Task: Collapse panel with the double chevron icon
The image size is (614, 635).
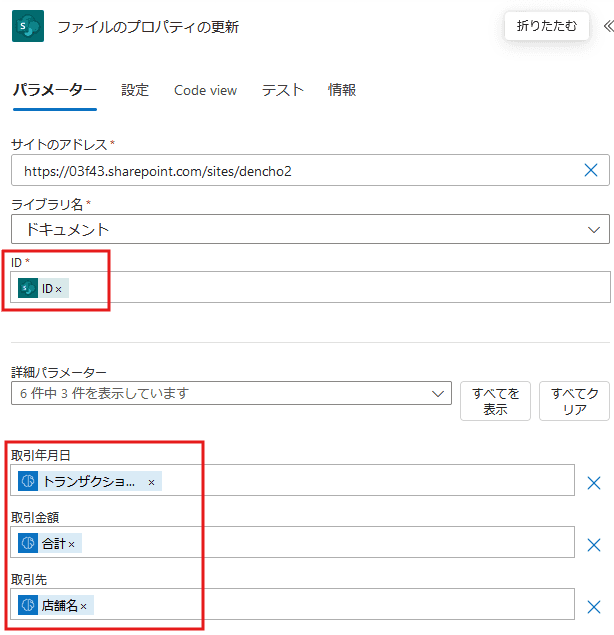Action: [605, 26]
